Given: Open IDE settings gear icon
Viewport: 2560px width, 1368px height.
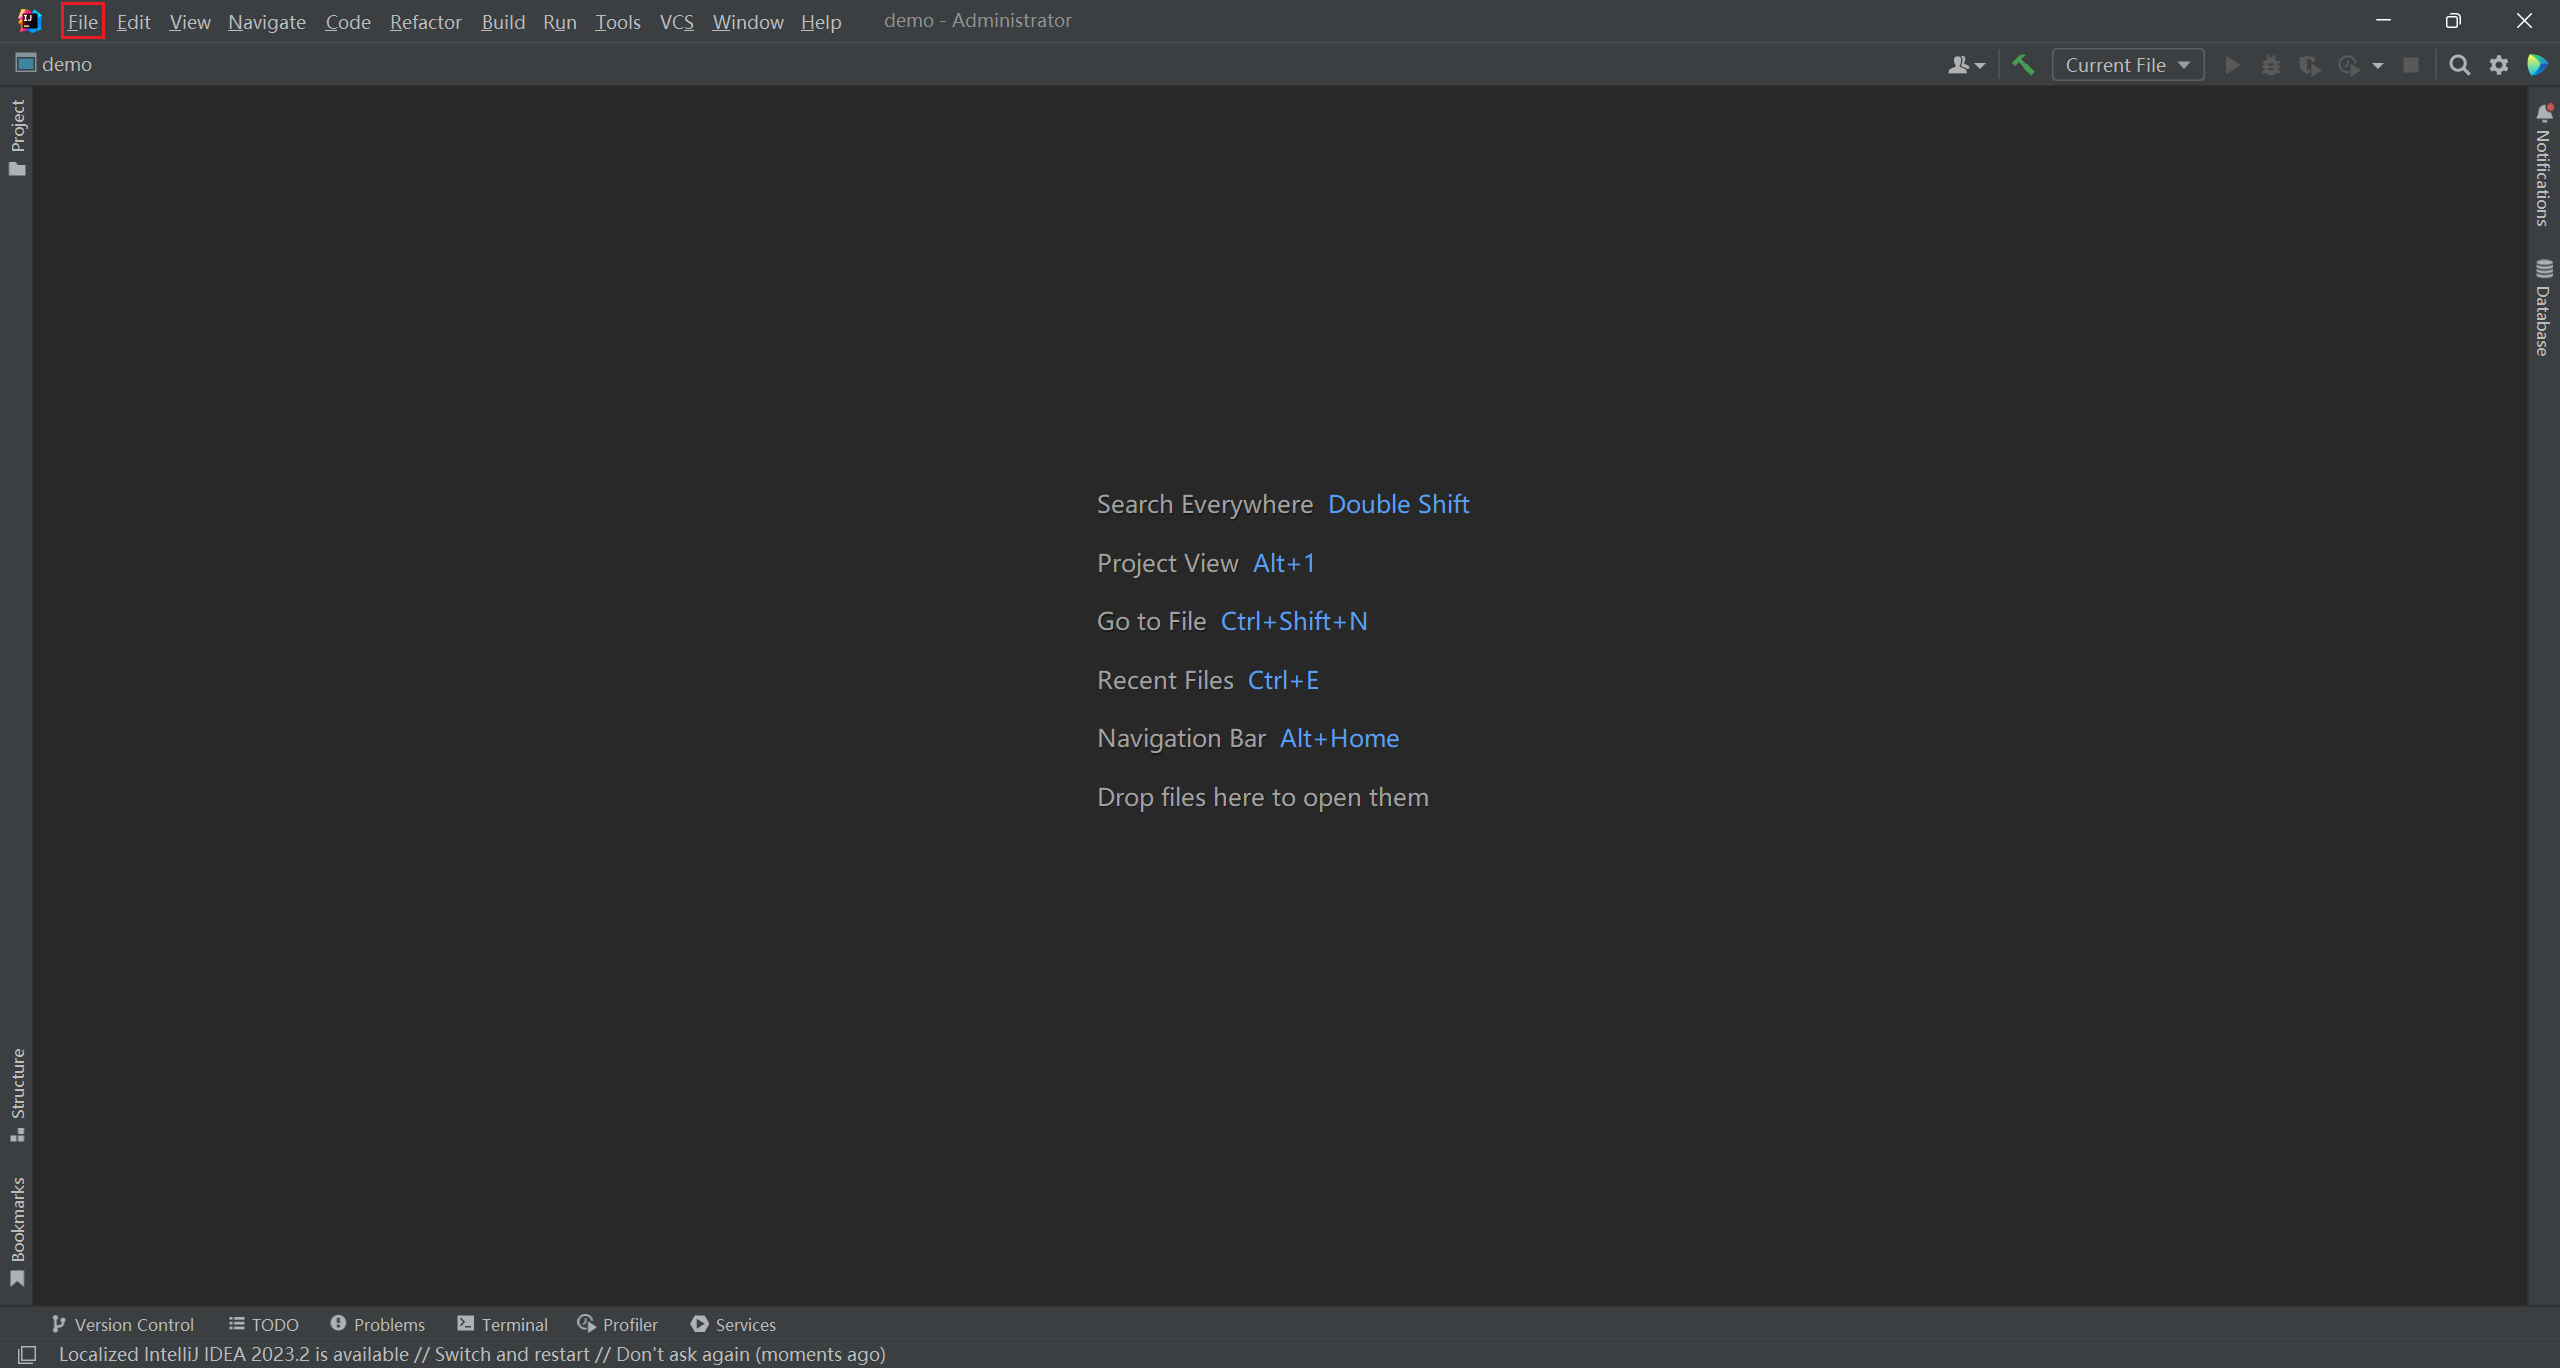Looking at the screenshot, I should click(x=2499, y=65).
